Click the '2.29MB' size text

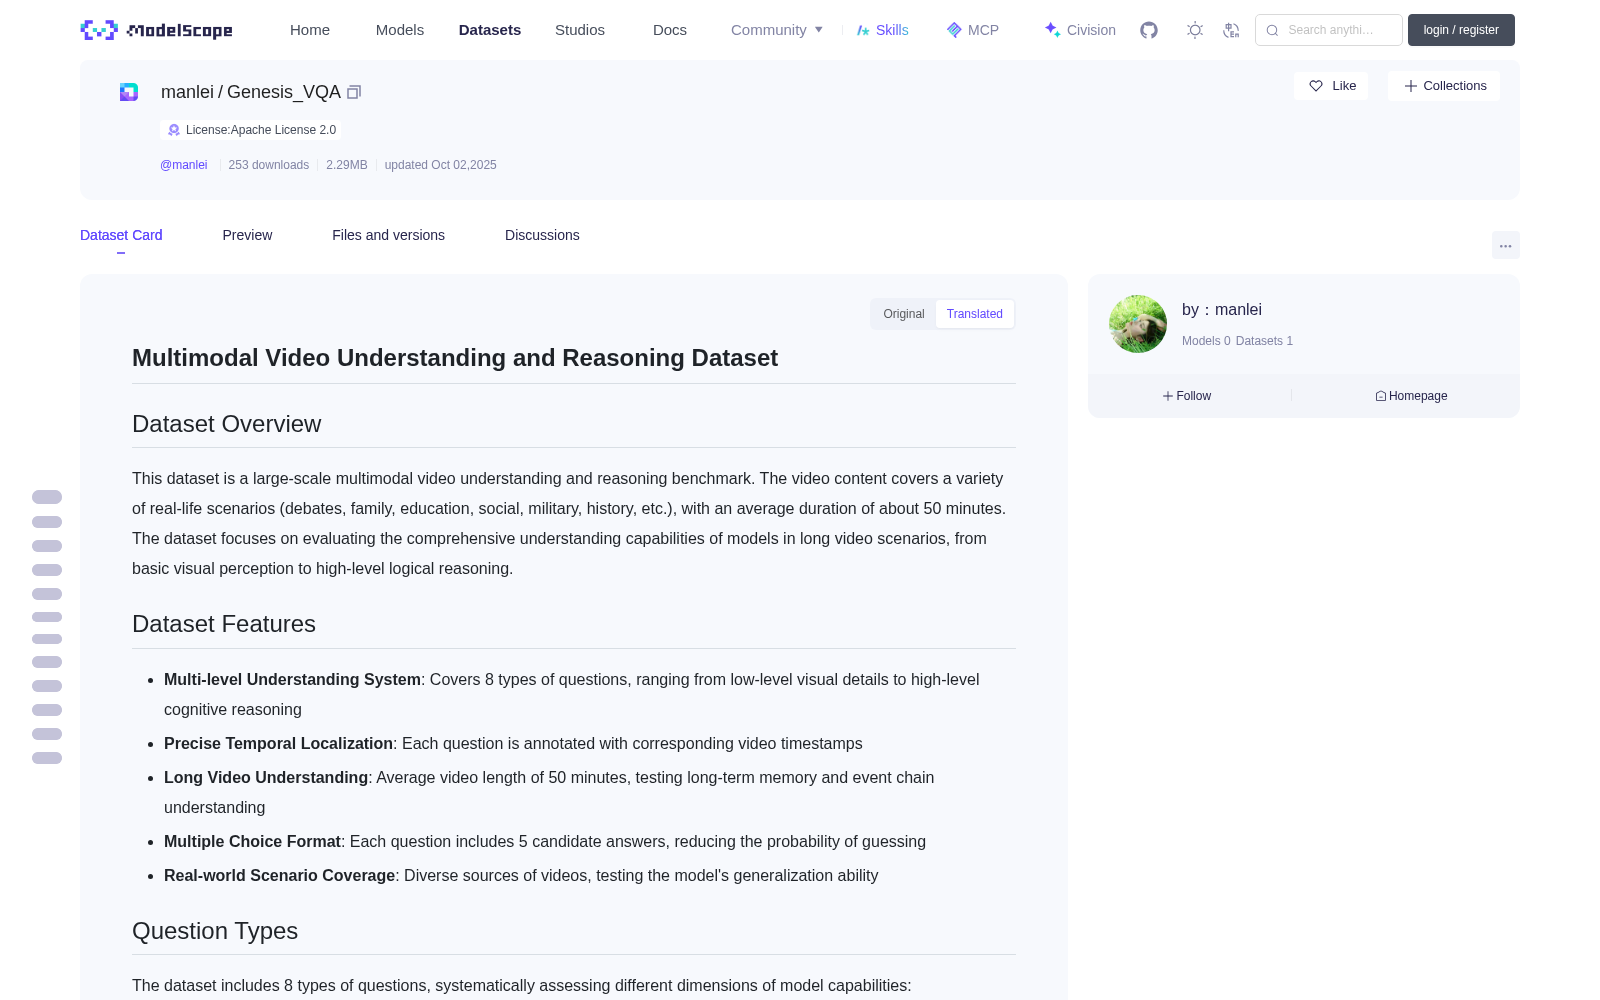click(x=347, y=165)
